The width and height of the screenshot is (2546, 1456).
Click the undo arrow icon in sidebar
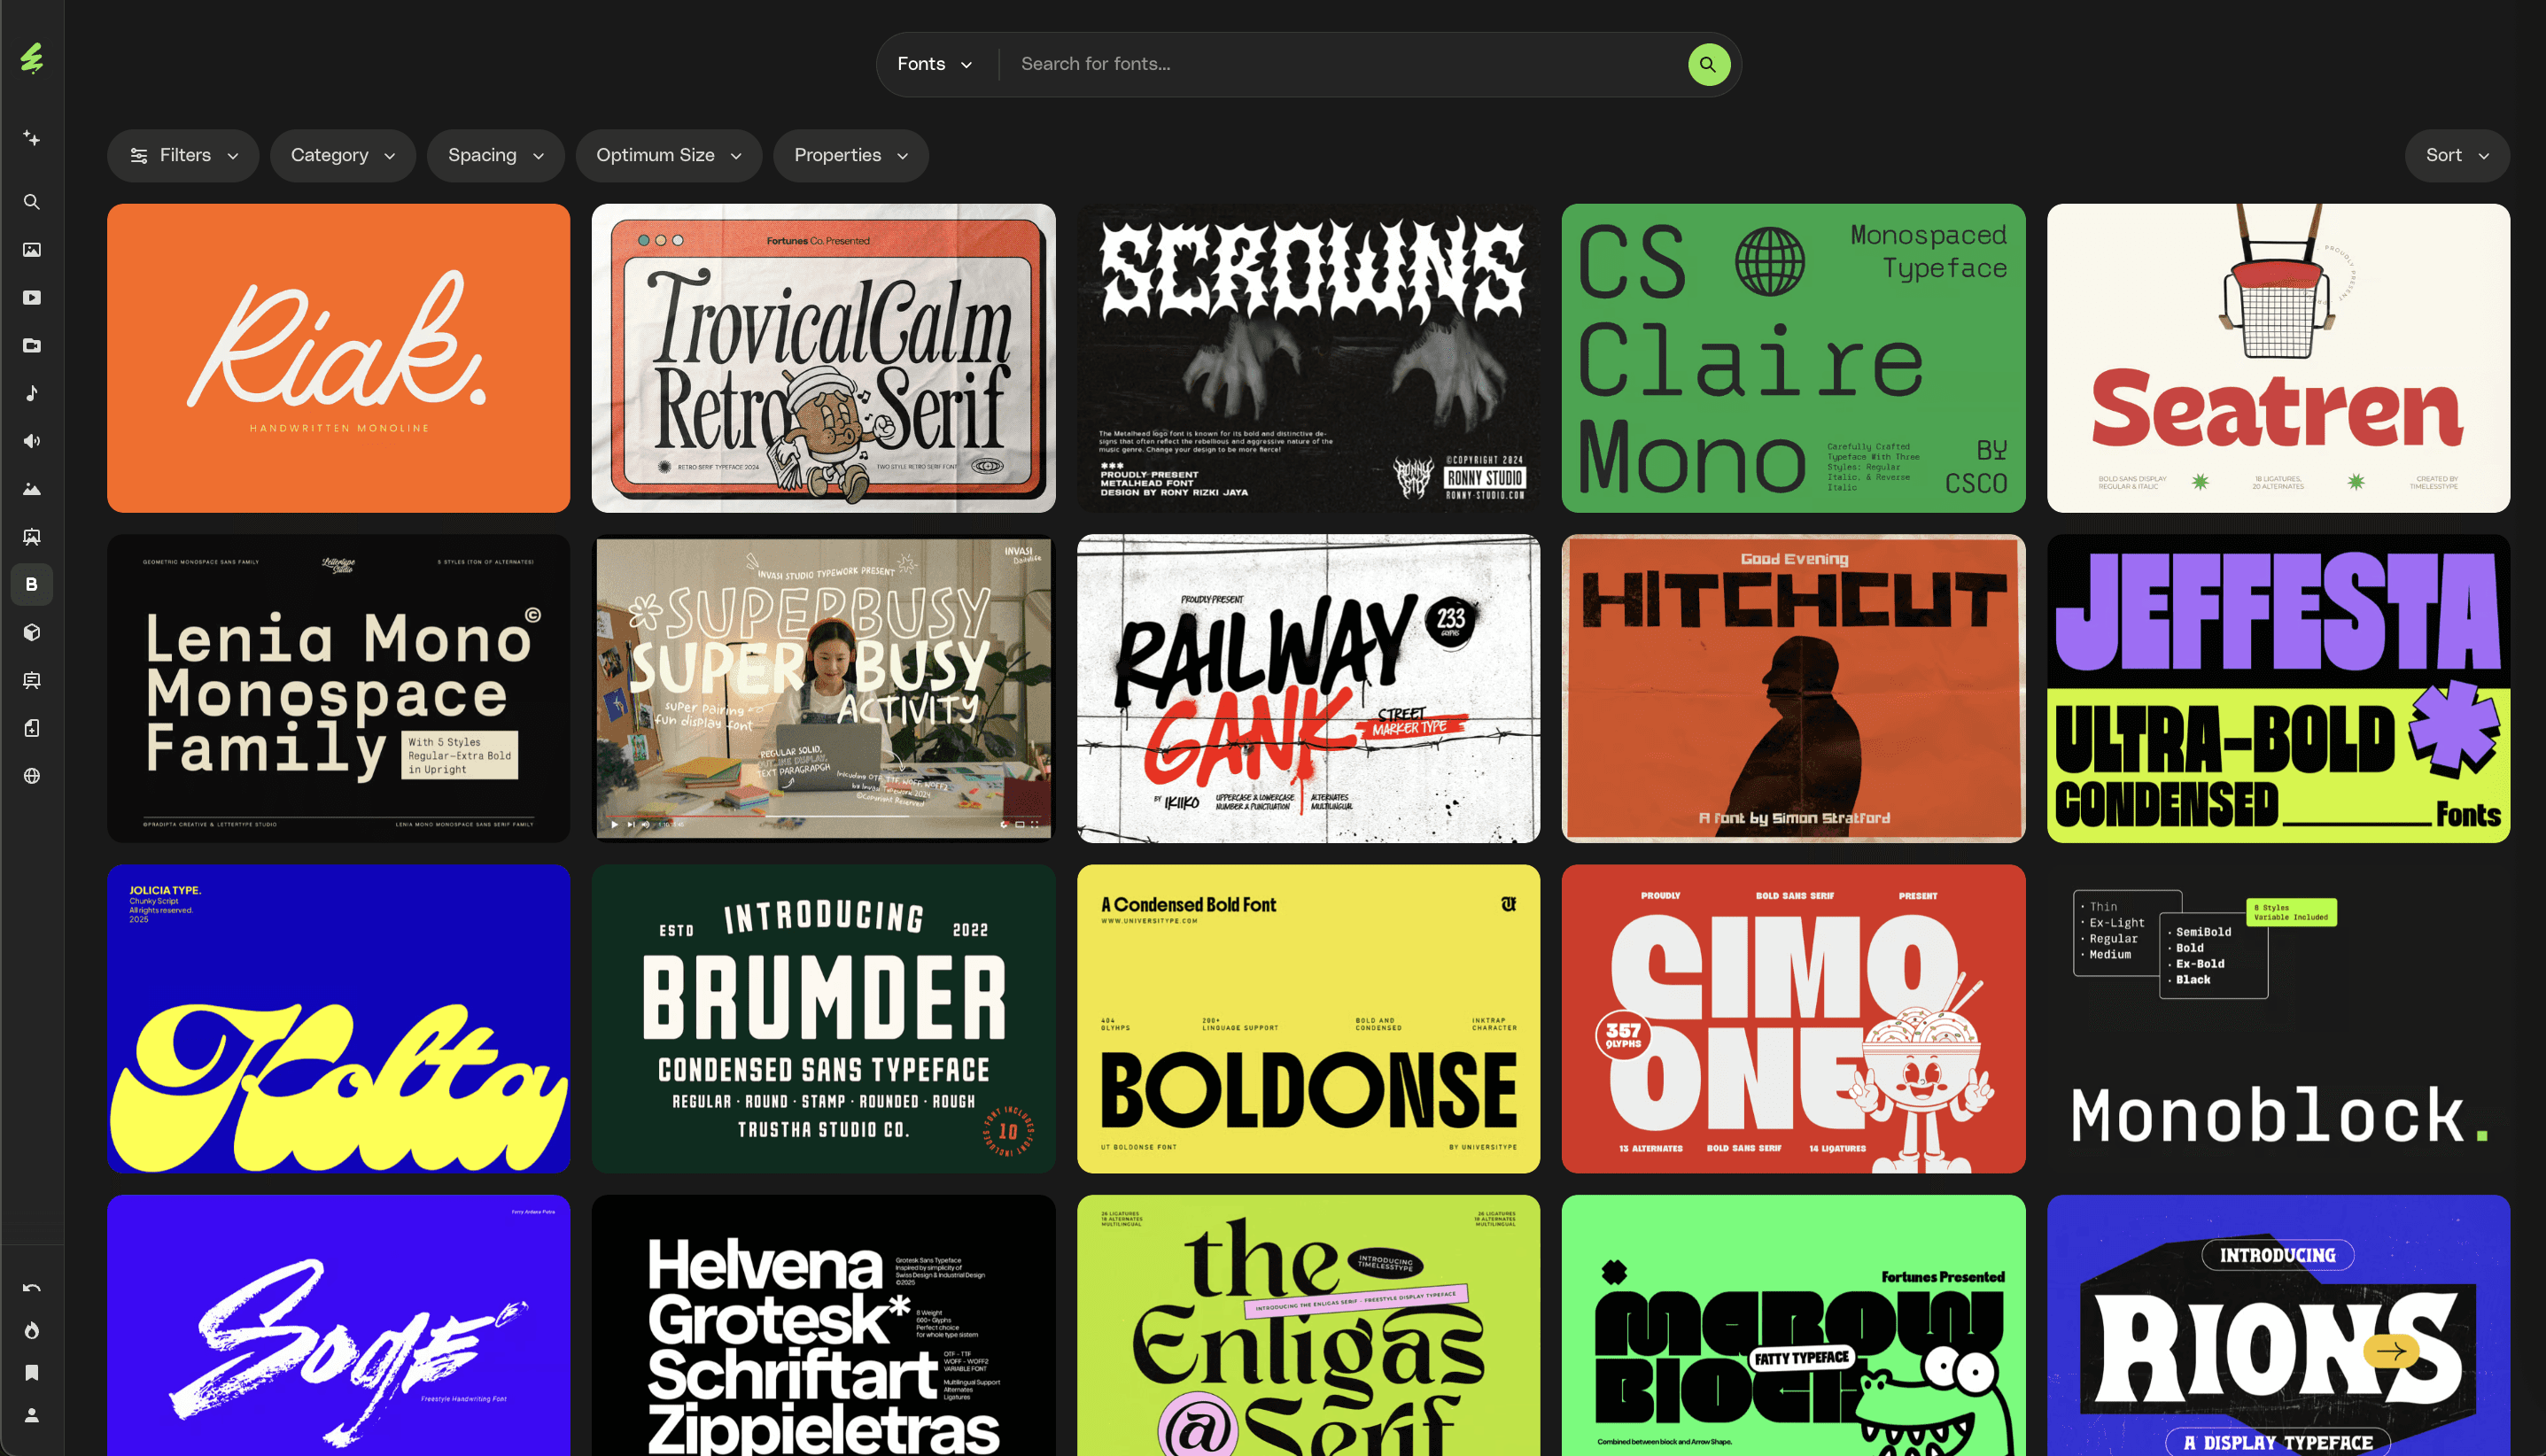(x=32, y=1288)
